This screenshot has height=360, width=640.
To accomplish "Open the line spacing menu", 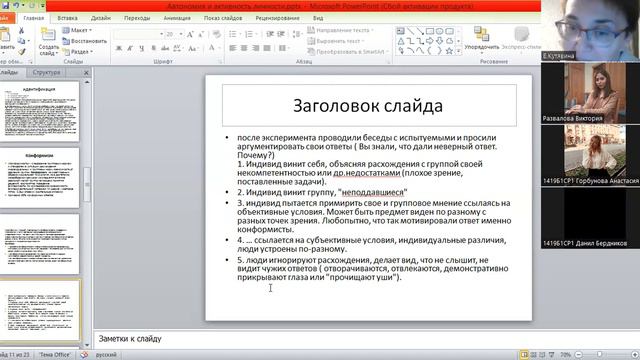I will pyautogui.click(x=297, y=34).
